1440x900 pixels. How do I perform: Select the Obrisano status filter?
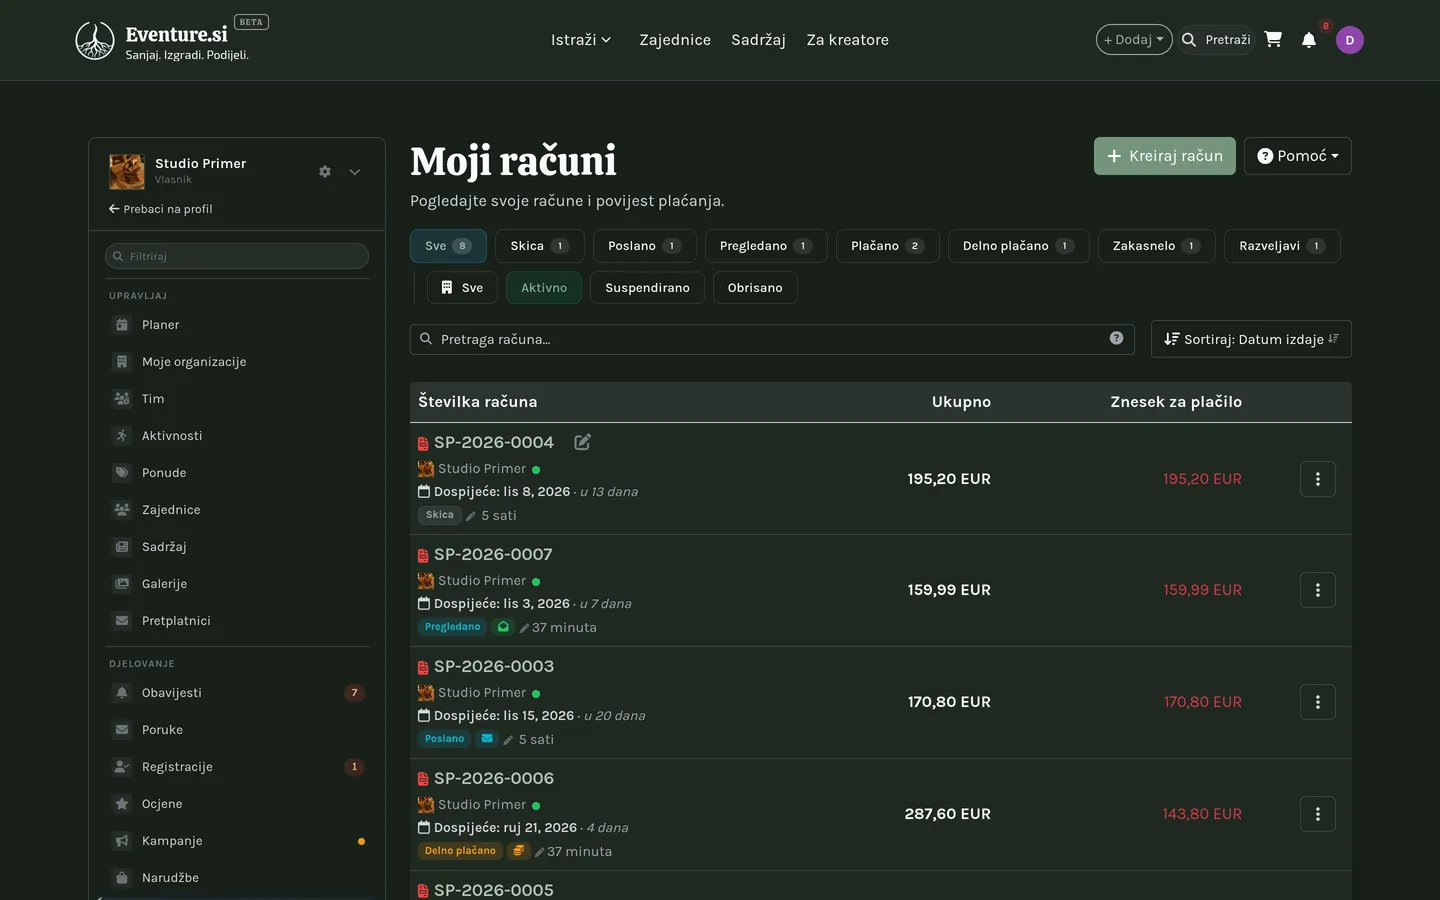(x=755, y=288)
